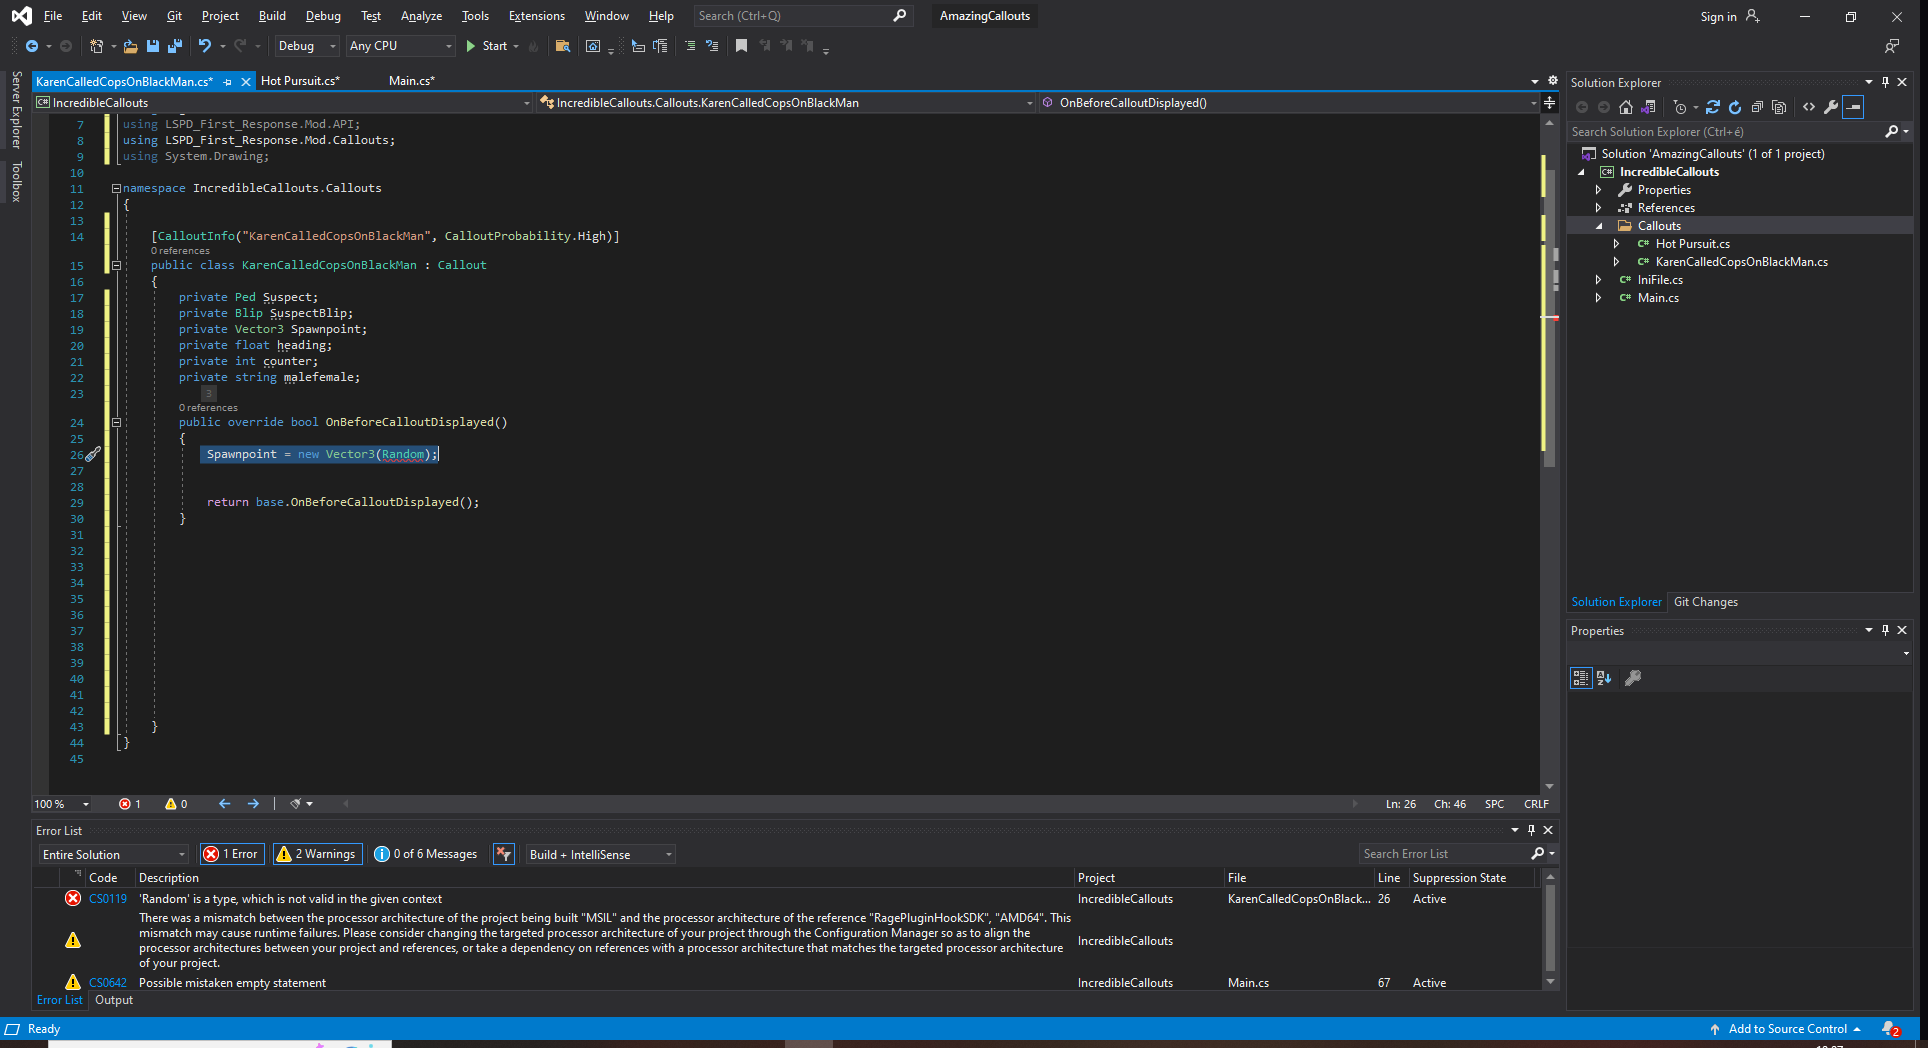Image resolution: width=1928 pixels, height=1048 pixels.
Task: Toggle a bookmark with the bookmark icon
Action: 741,46
